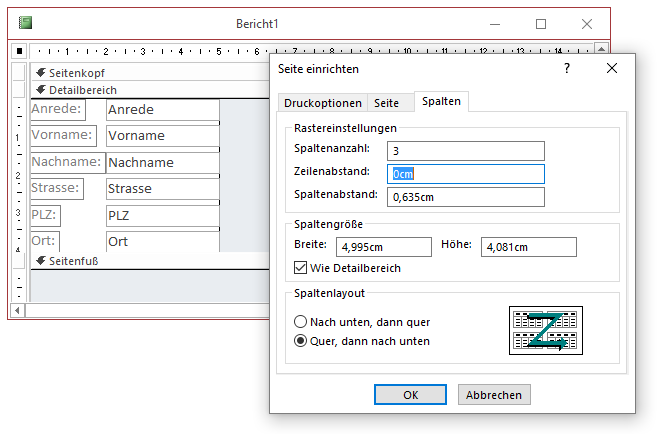This screenshot has height=434, width=659.
Task: Maximize the Bericht1 window
Action: pos(541,24)
